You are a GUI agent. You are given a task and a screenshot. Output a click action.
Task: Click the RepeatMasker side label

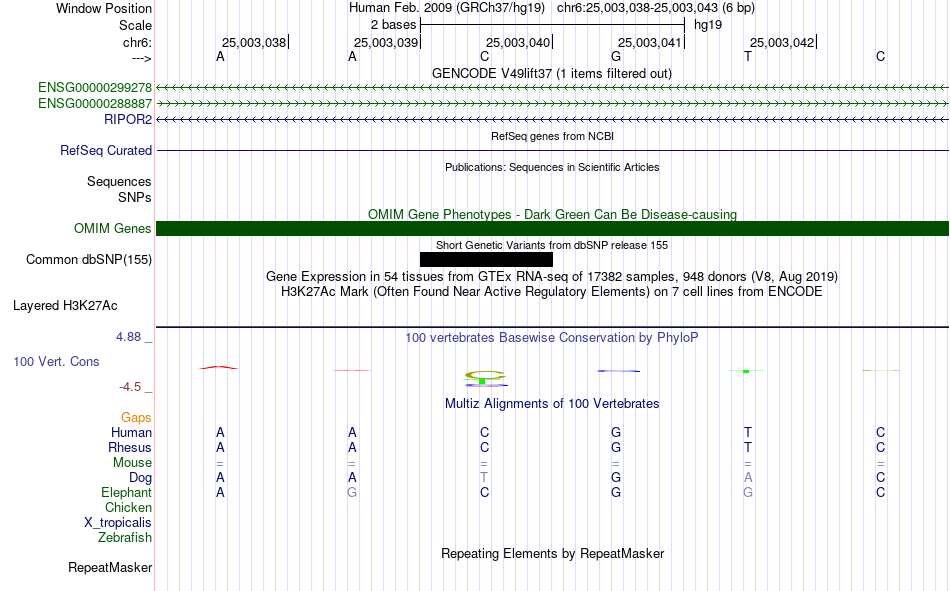click(x=110, y=567)
